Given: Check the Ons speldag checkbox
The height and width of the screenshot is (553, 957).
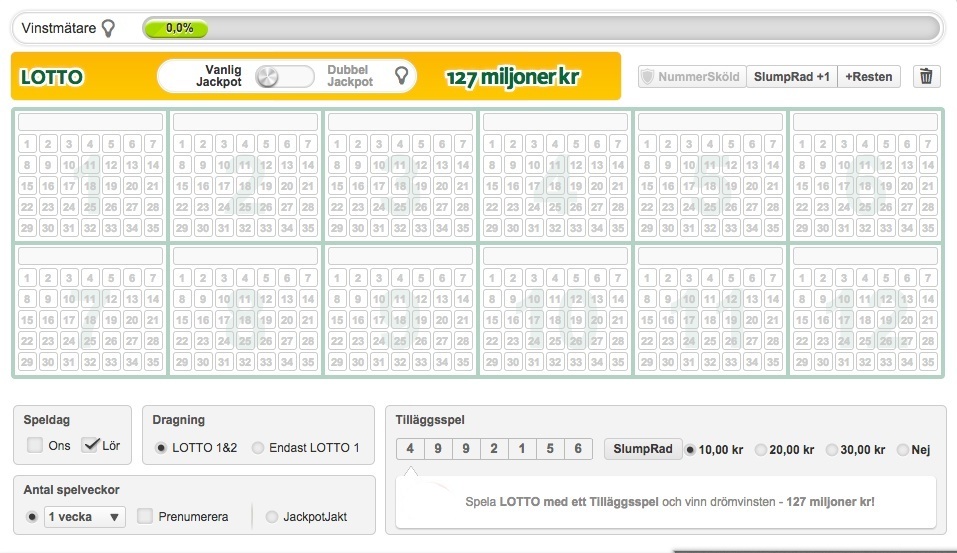Looking at the screenshot, I should click(x=34, y=445).
